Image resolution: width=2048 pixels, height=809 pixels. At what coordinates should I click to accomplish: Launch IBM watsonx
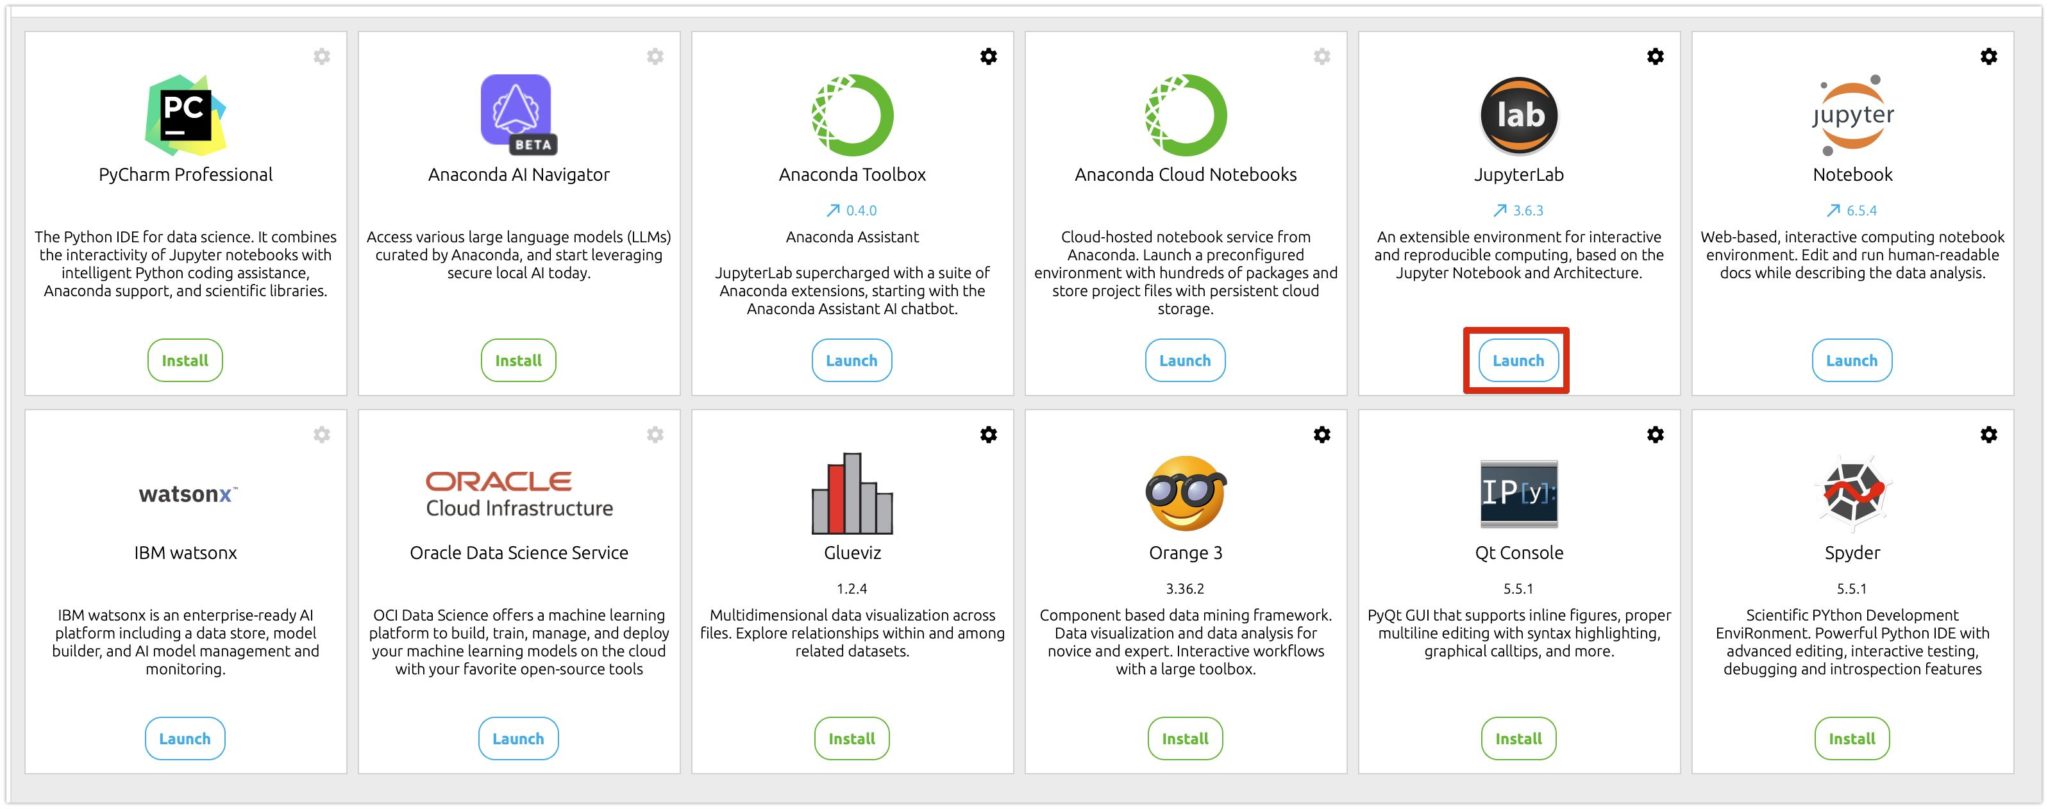(185, 739)
